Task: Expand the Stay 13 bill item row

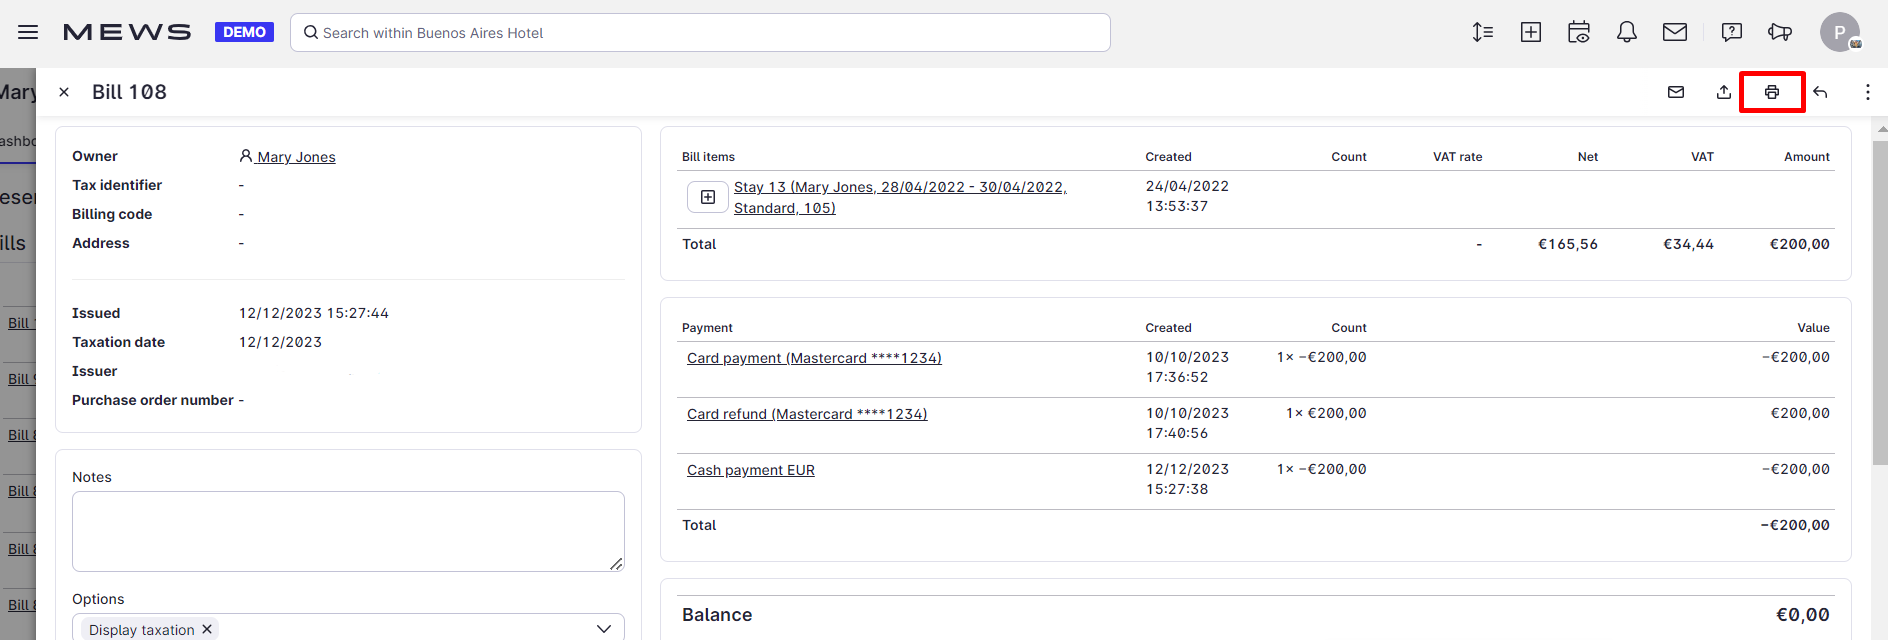Action: [708, 197]
